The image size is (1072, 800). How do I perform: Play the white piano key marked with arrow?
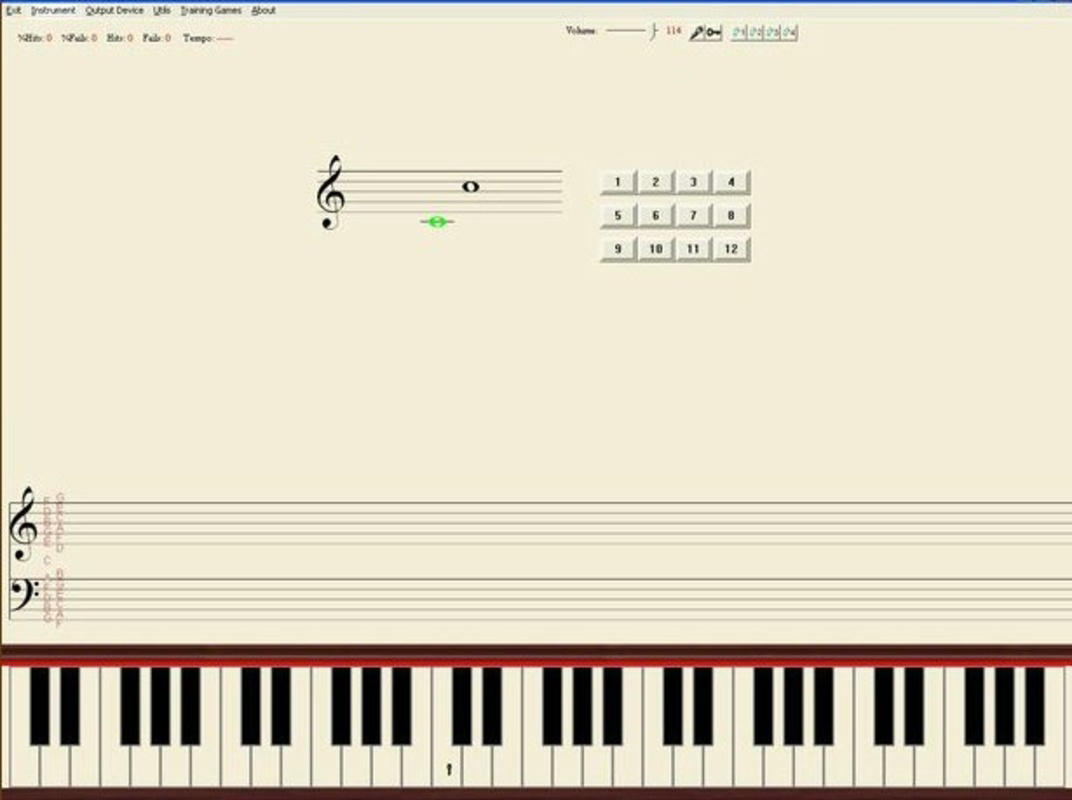pyautogui.click(x=448, y=767)
